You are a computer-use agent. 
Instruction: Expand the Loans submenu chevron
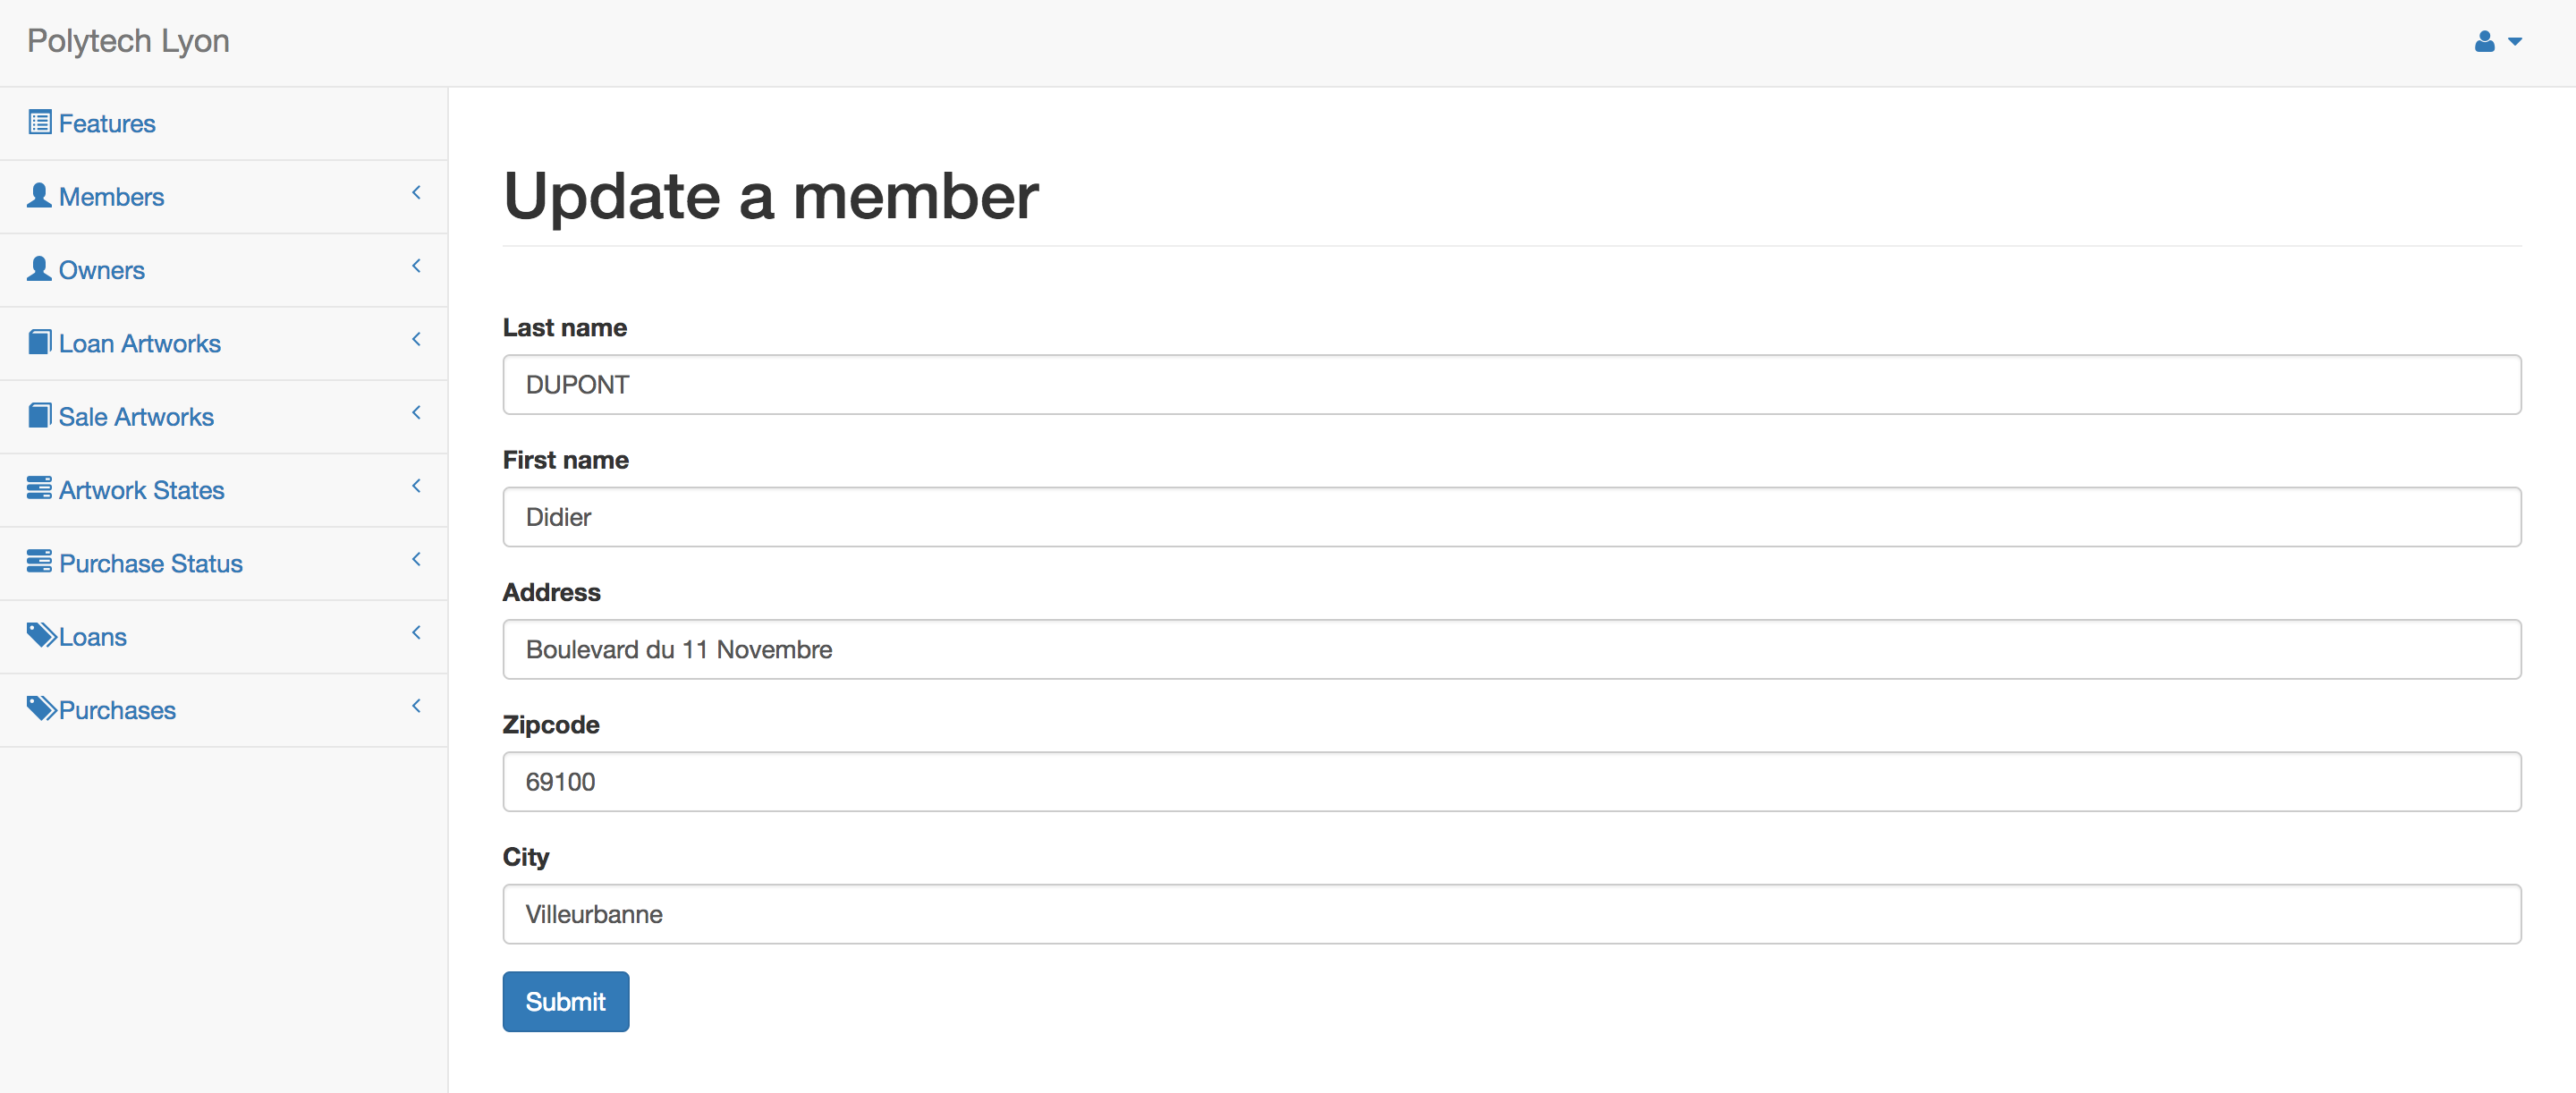point(416,633)
